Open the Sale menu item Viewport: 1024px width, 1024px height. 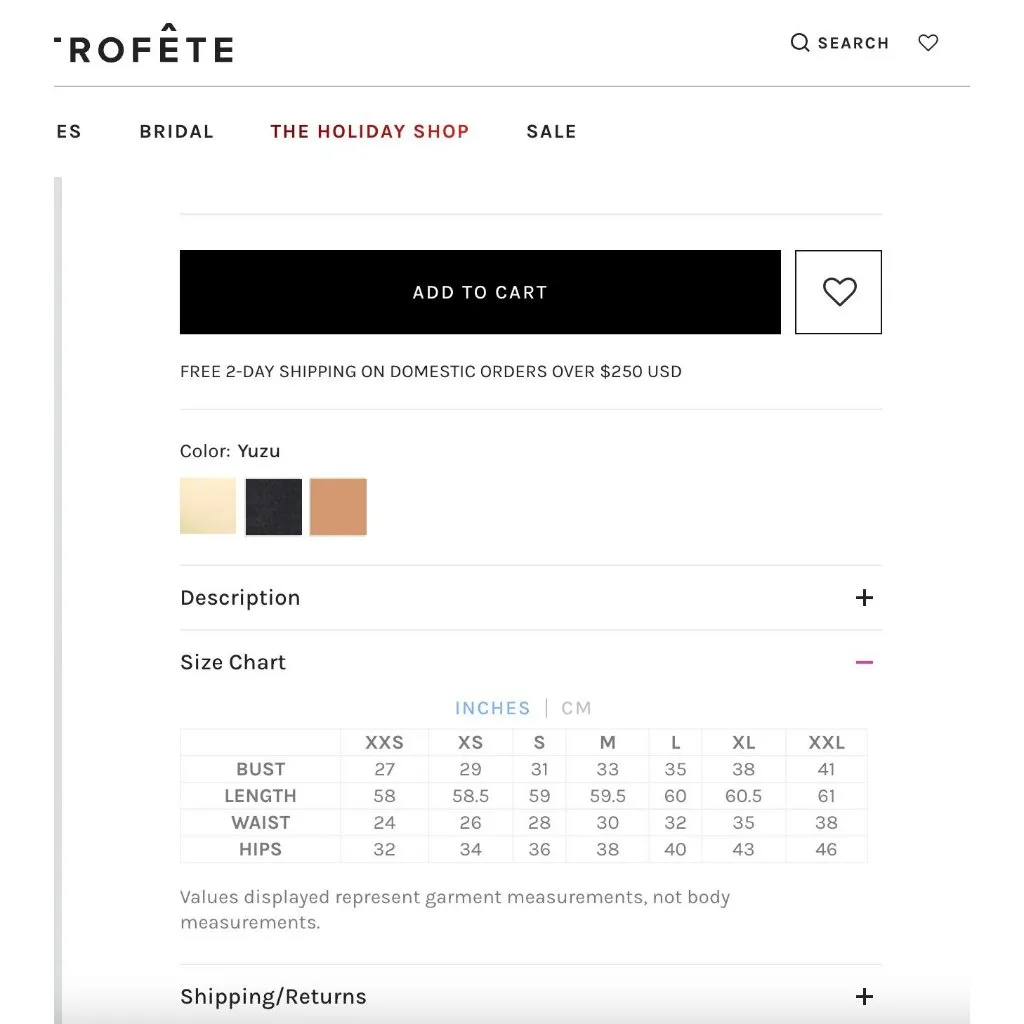tap(551, 131)
